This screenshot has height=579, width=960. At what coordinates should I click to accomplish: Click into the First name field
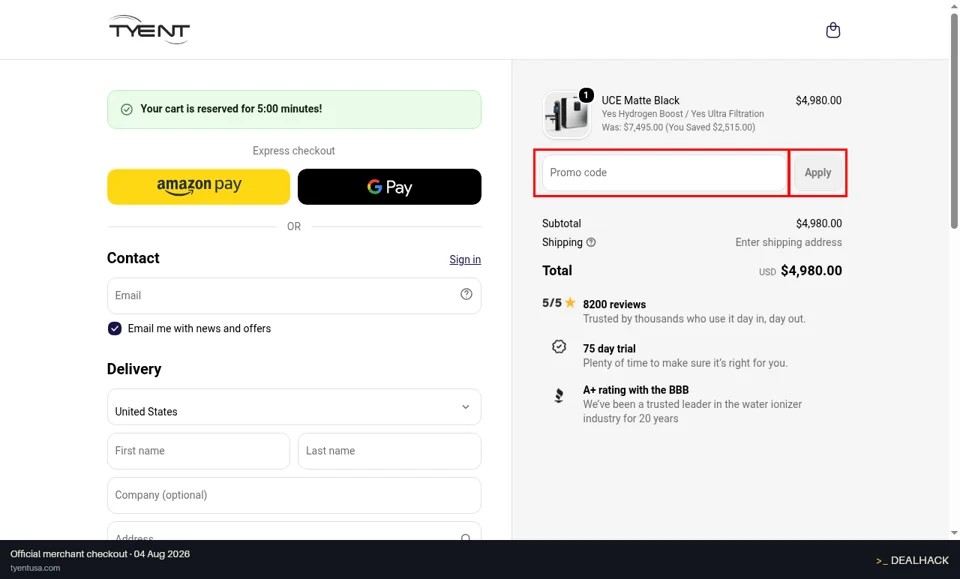pos(198,451)
